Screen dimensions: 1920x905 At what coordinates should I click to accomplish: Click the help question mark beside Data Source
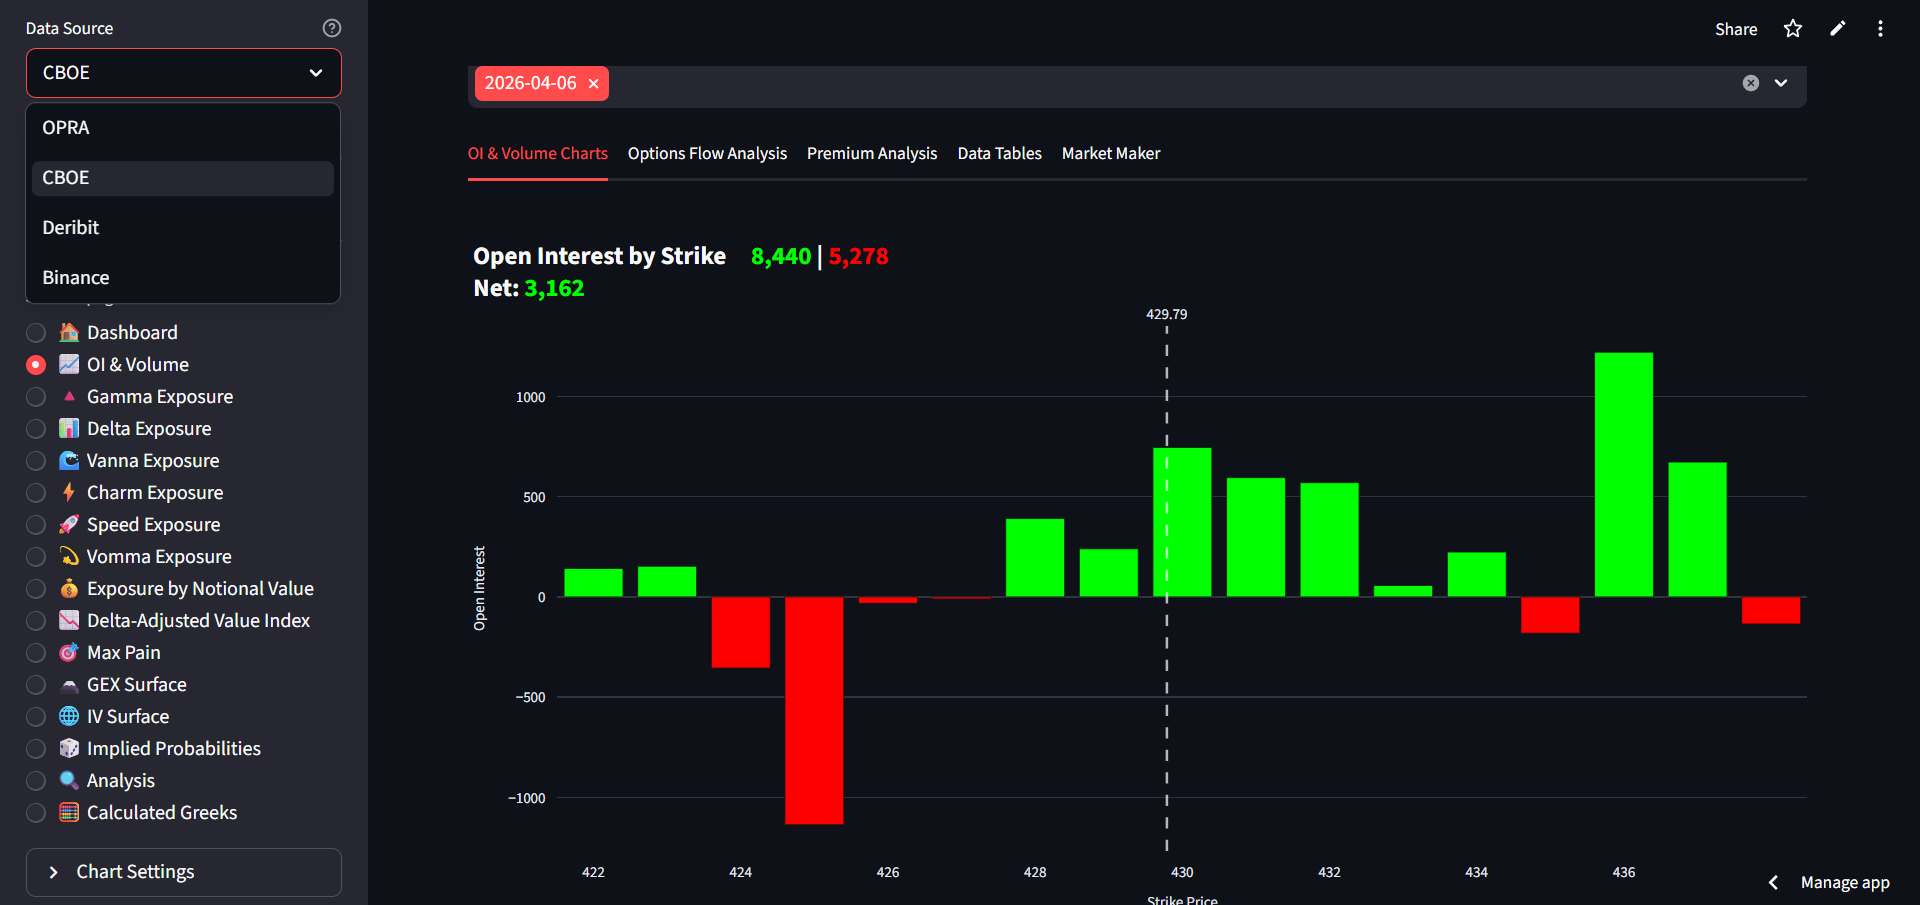pyautogui.click(x=331, y=27)
